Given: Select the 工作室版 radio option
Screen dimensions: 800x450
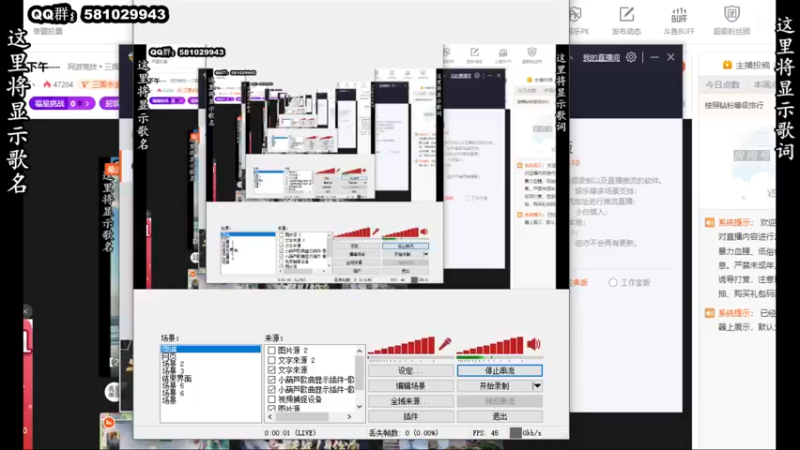Looking at the screenshot, I should (613, 283).
